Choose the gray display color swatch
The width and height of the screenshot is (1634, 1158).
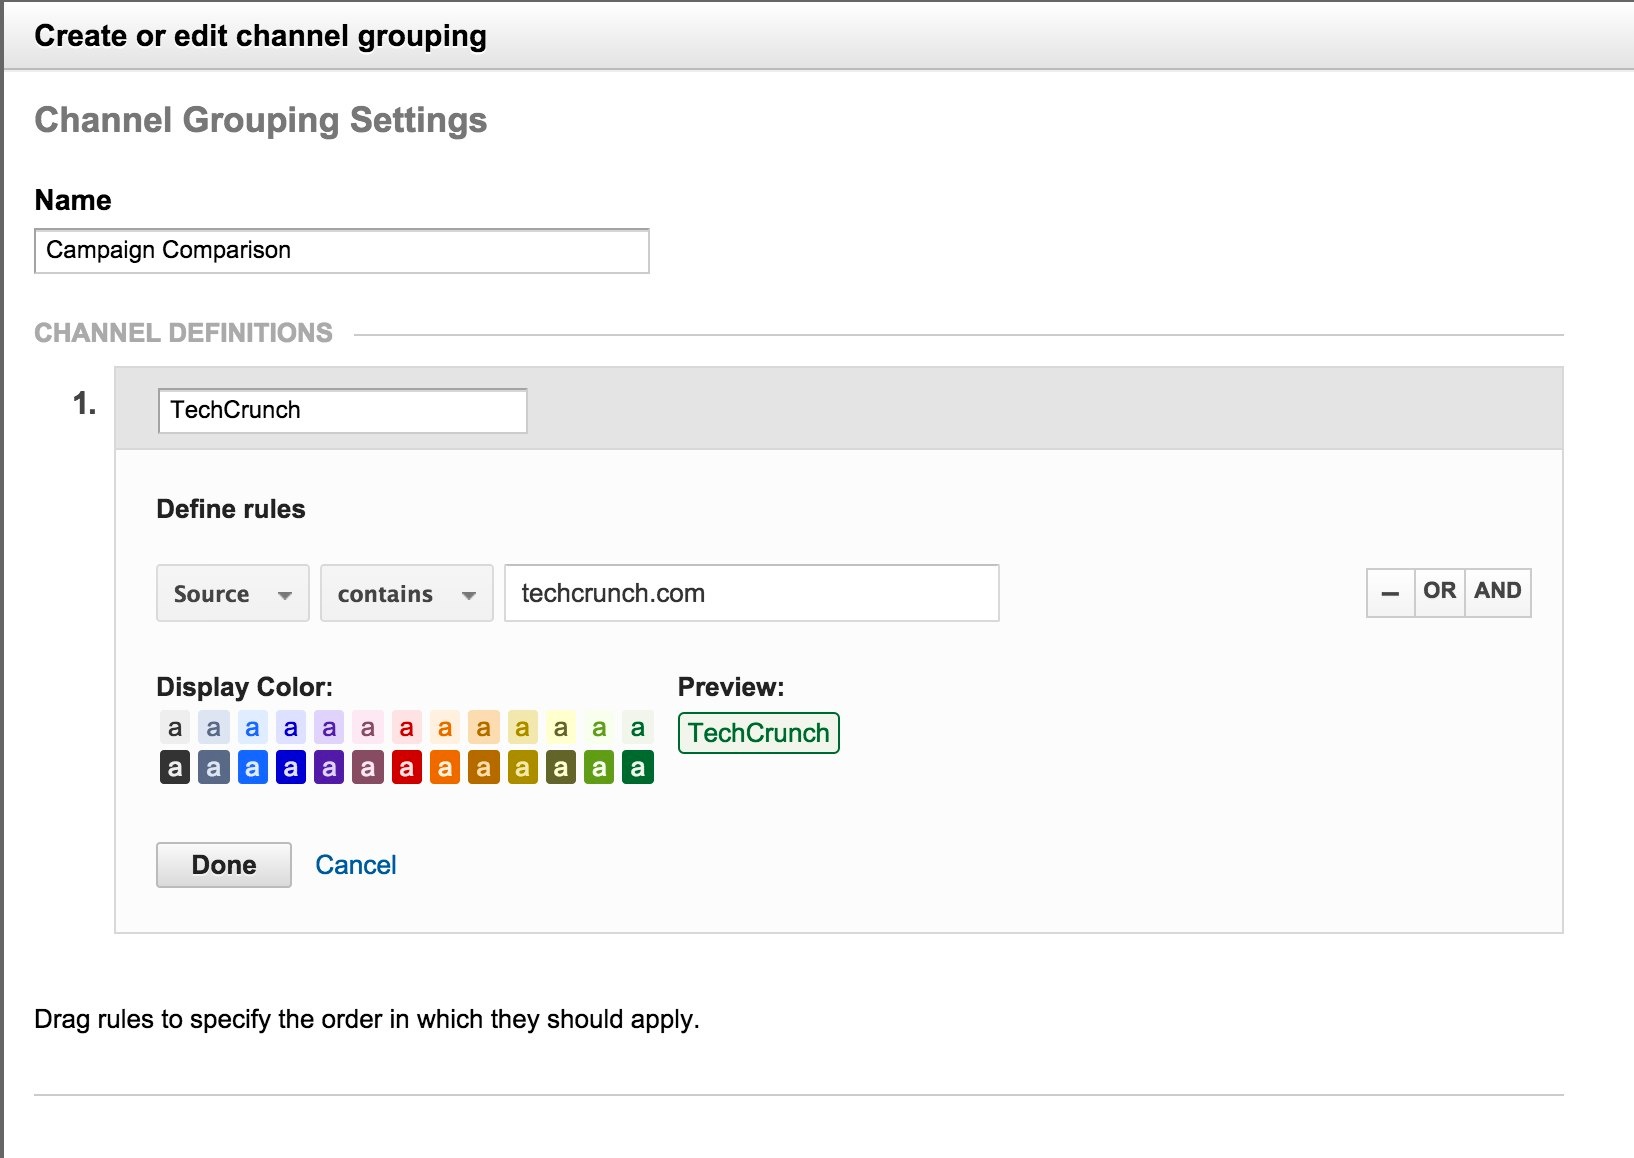[x=213, y=767]
